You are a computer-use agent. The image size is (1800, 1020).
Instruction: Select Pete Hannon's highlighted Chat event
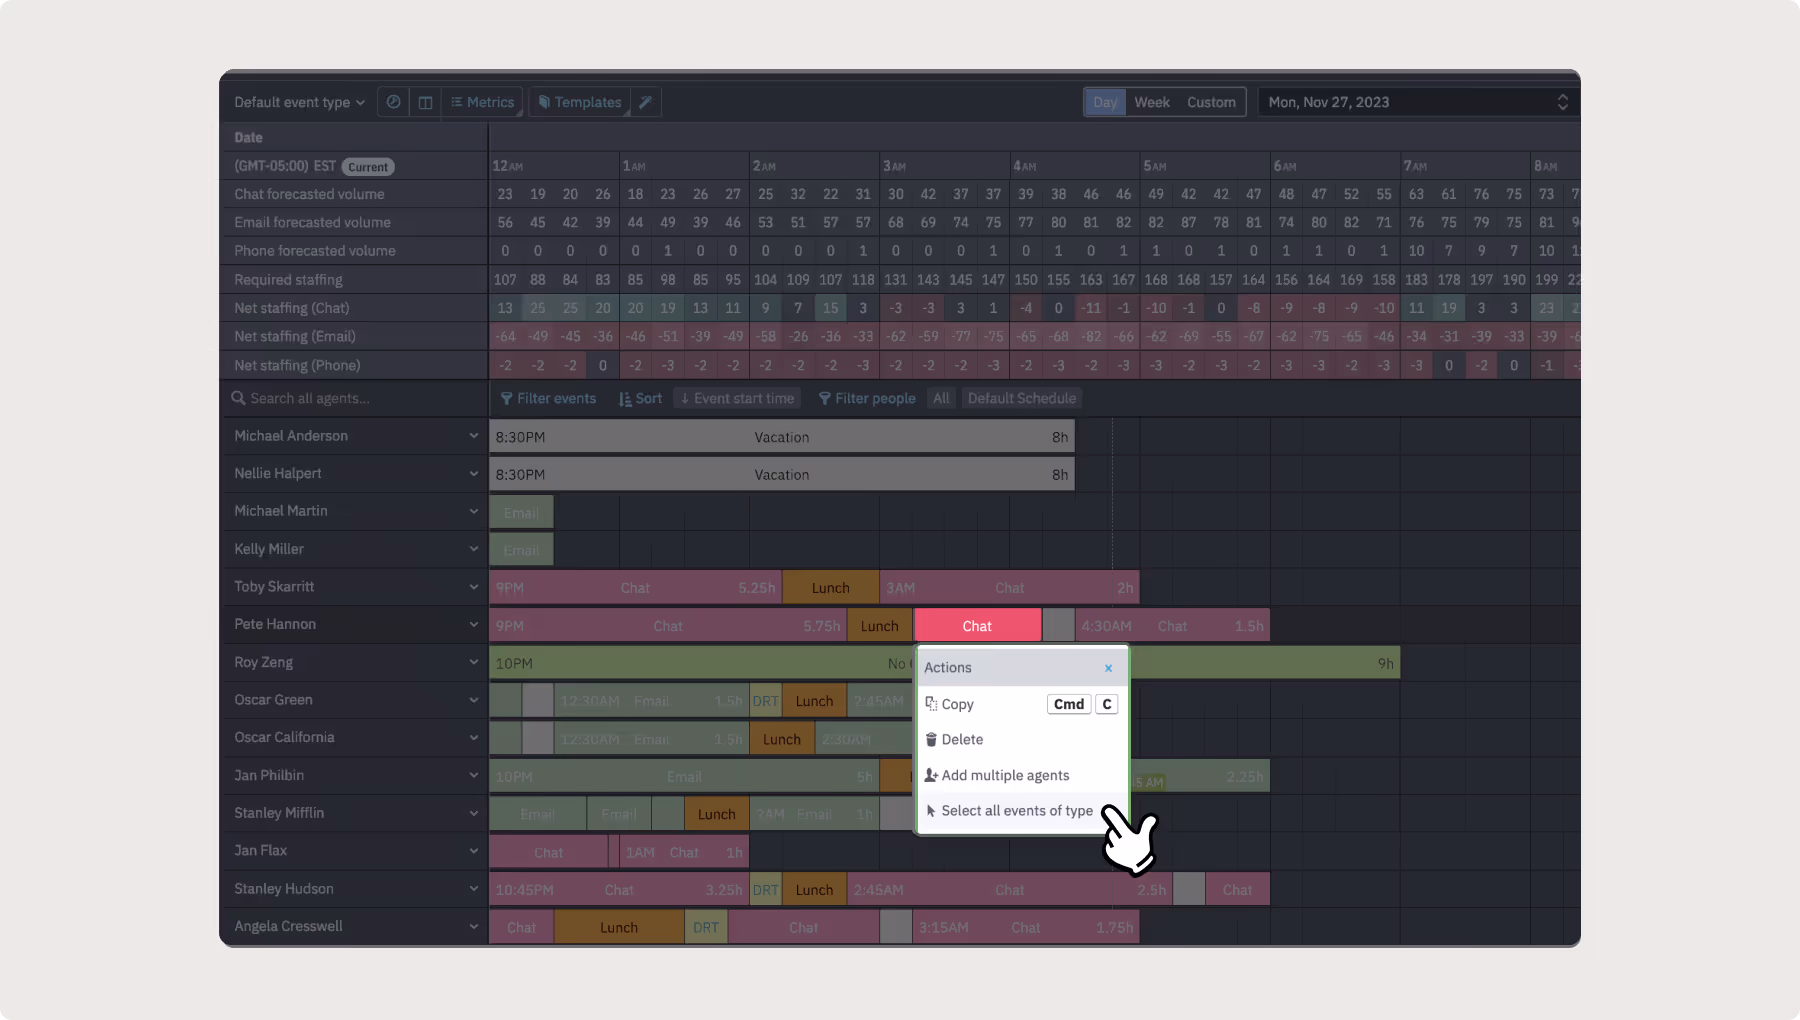click(x=977, y=626)
